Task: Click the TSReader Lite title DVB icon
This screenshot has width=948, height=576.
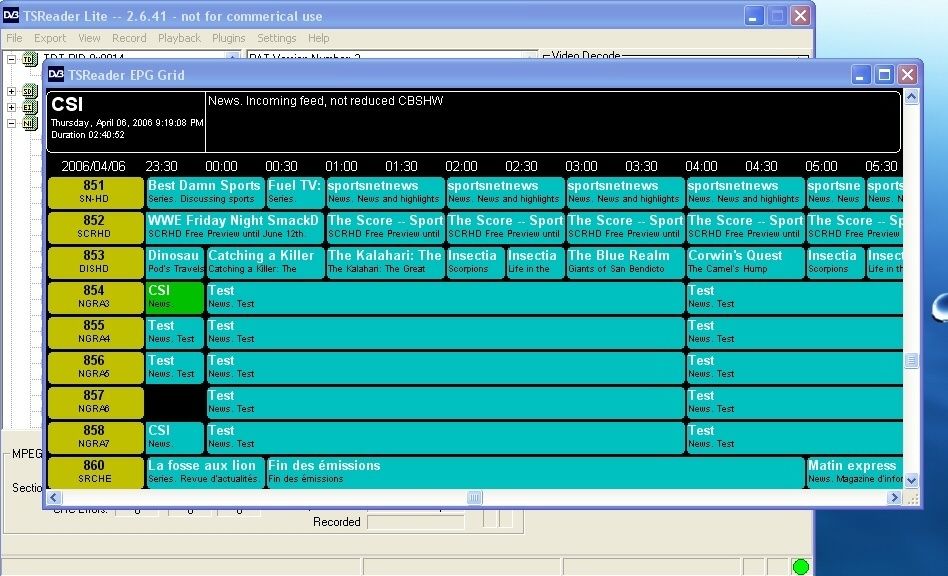Action: [x=11, y=15]
